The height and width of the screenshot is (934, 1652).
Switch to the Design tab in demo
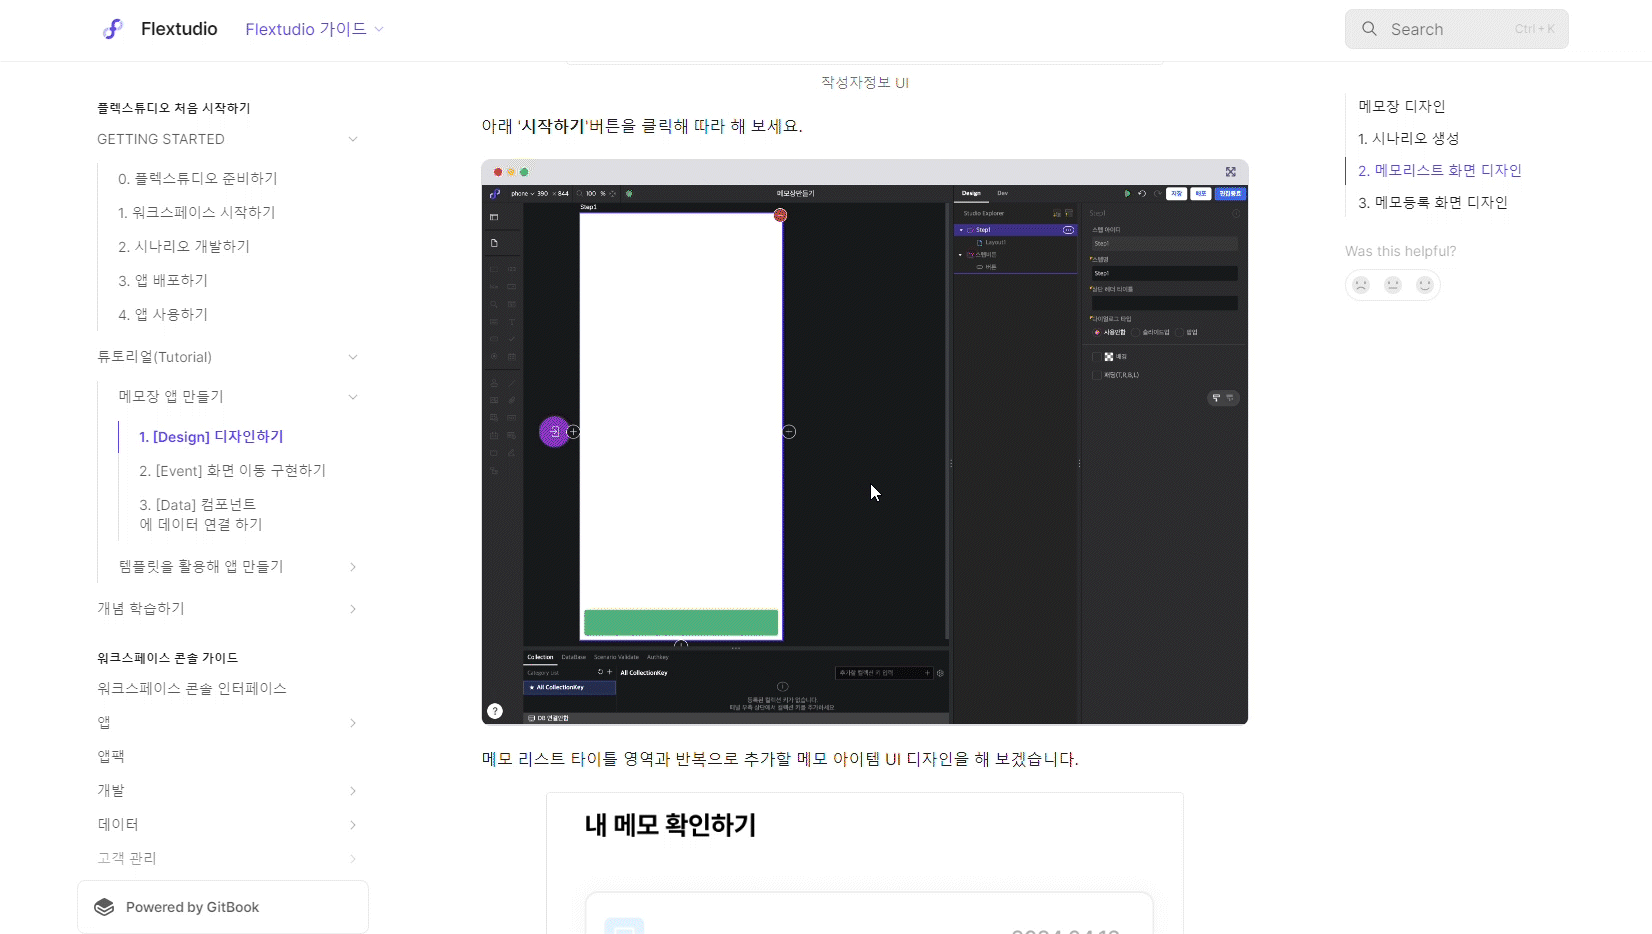(x=971, y=193)
